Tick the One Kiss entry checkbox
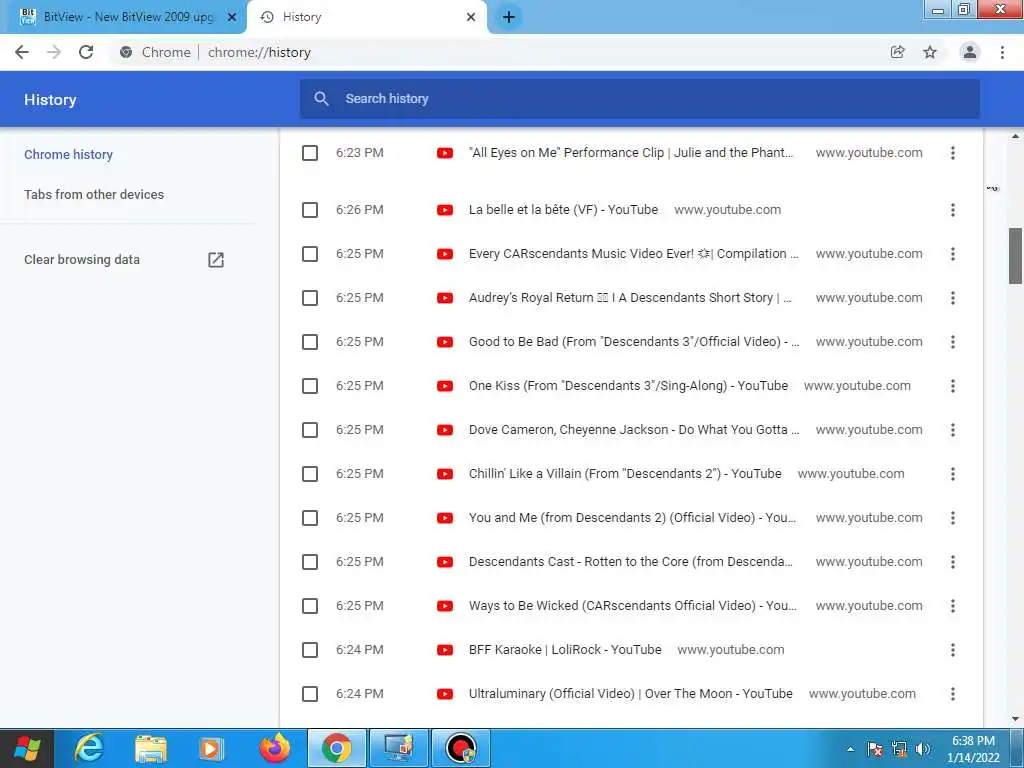The image size is (1024, 768). tap(310, 386)
